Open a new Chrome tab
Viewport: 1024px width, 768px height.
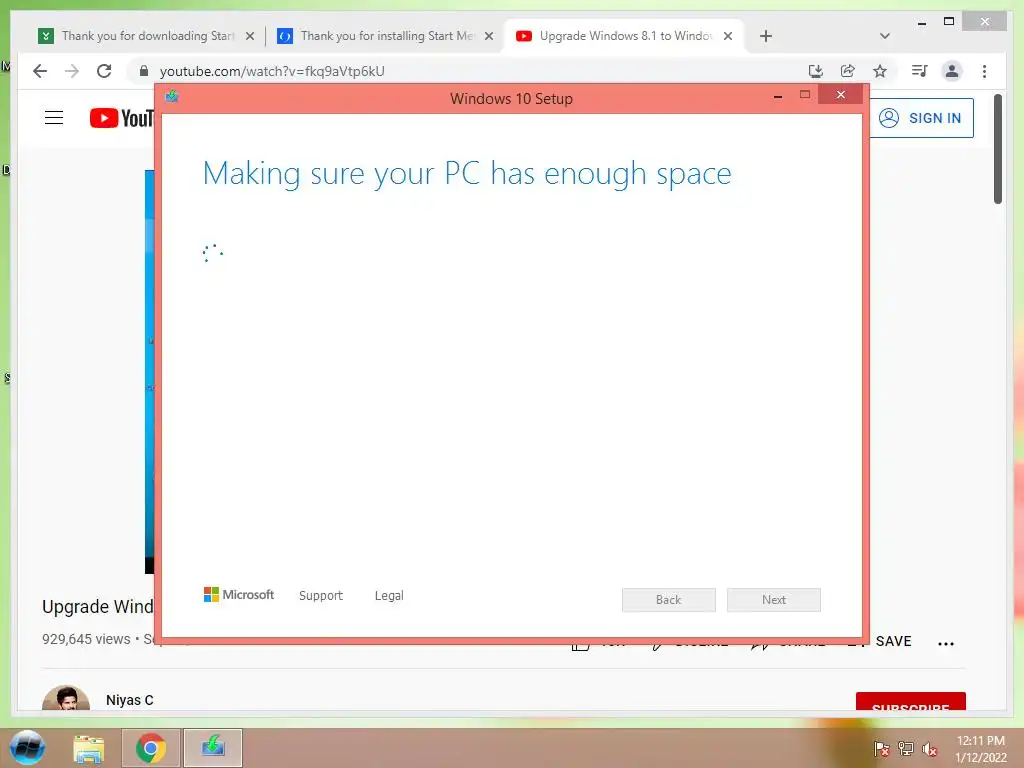click(x=766, y=36)
